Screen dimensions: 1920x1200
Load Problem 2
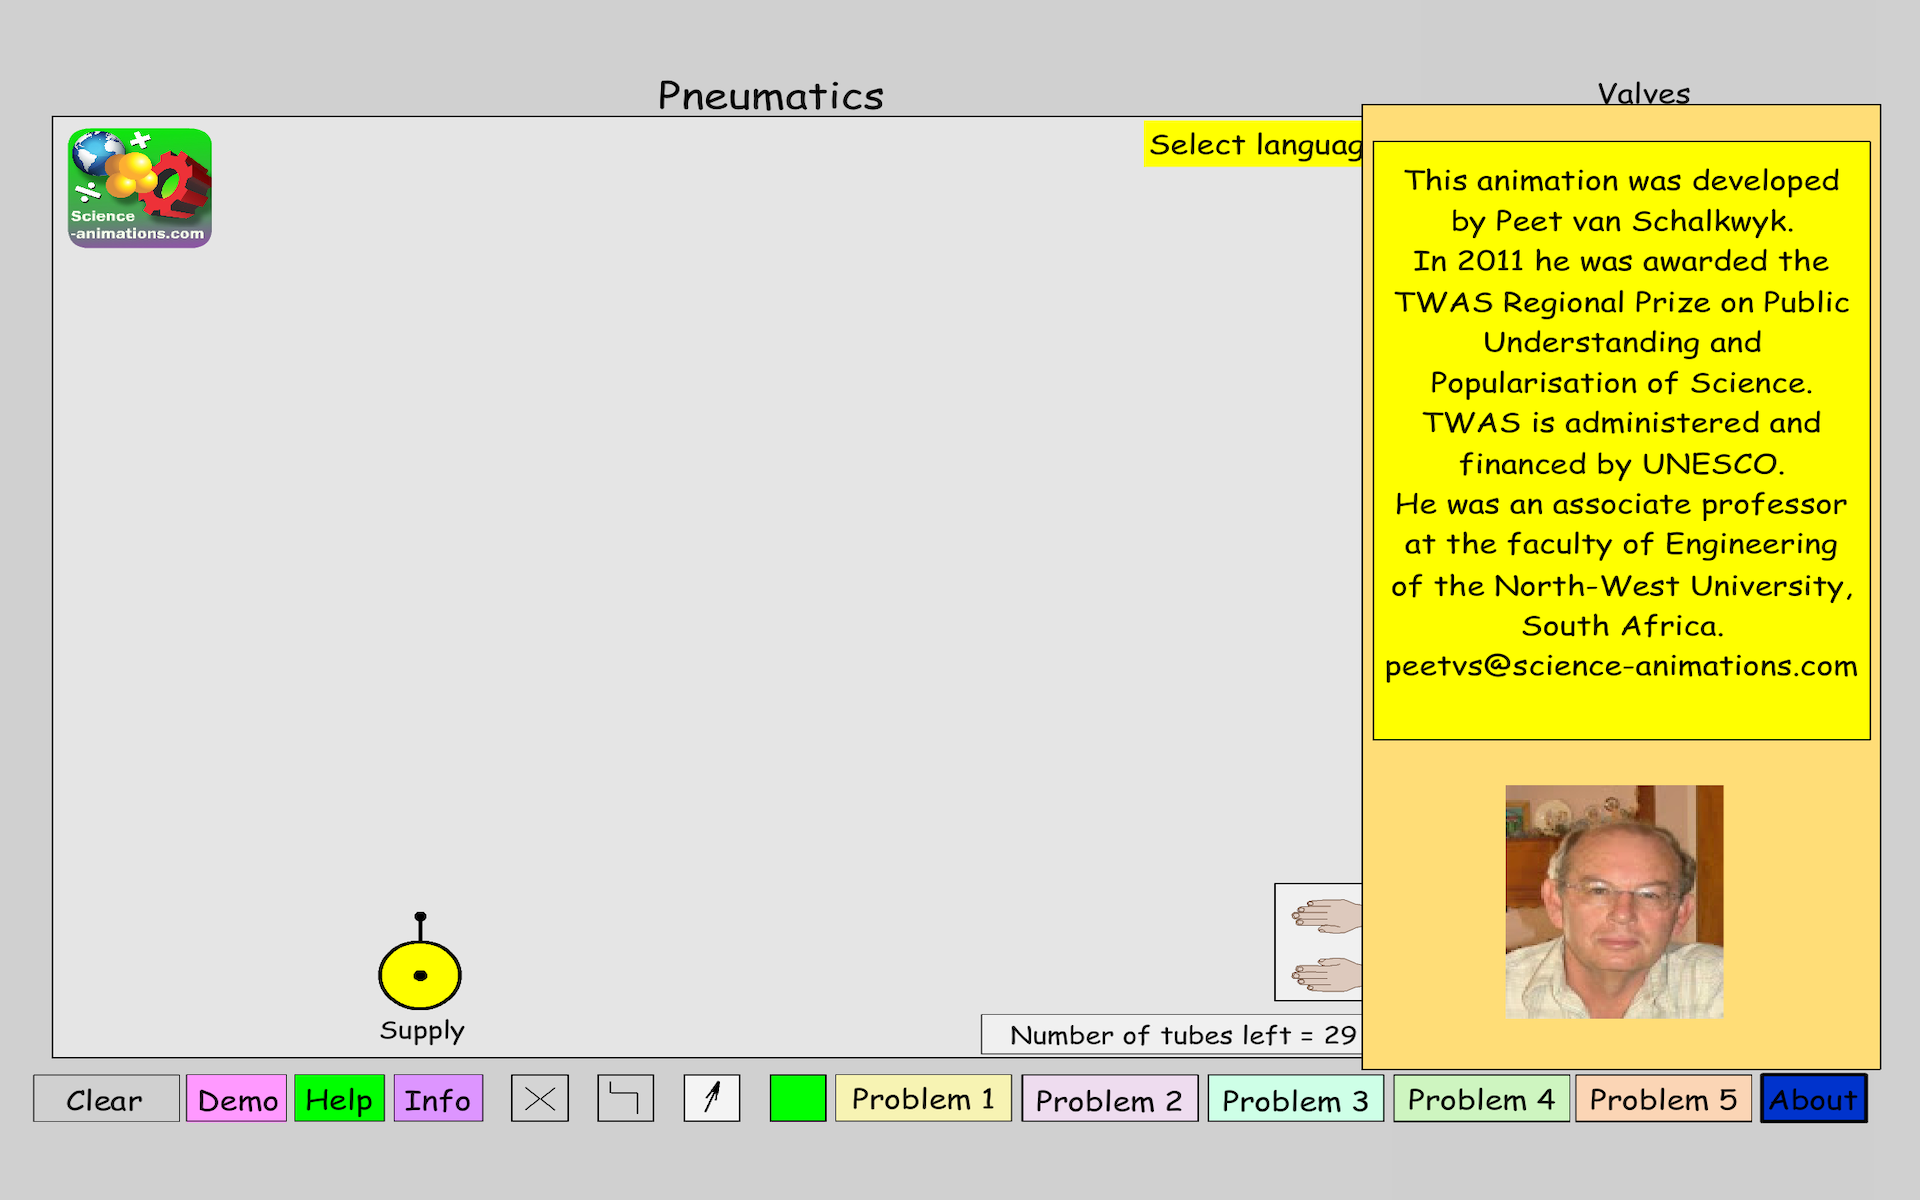coord(1109,1099)
